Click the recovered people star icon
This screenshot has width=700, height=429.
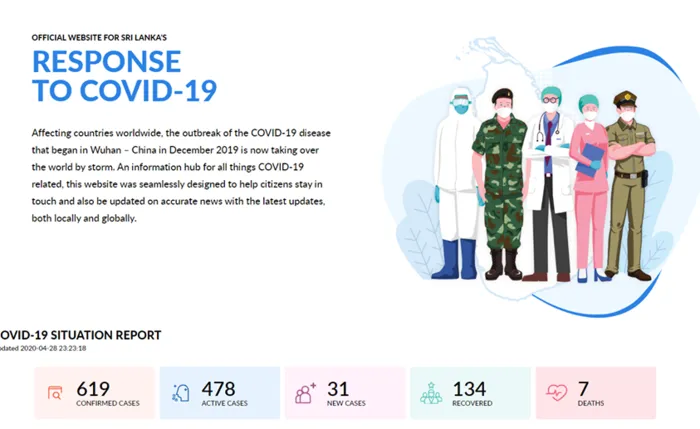point(431,393)
